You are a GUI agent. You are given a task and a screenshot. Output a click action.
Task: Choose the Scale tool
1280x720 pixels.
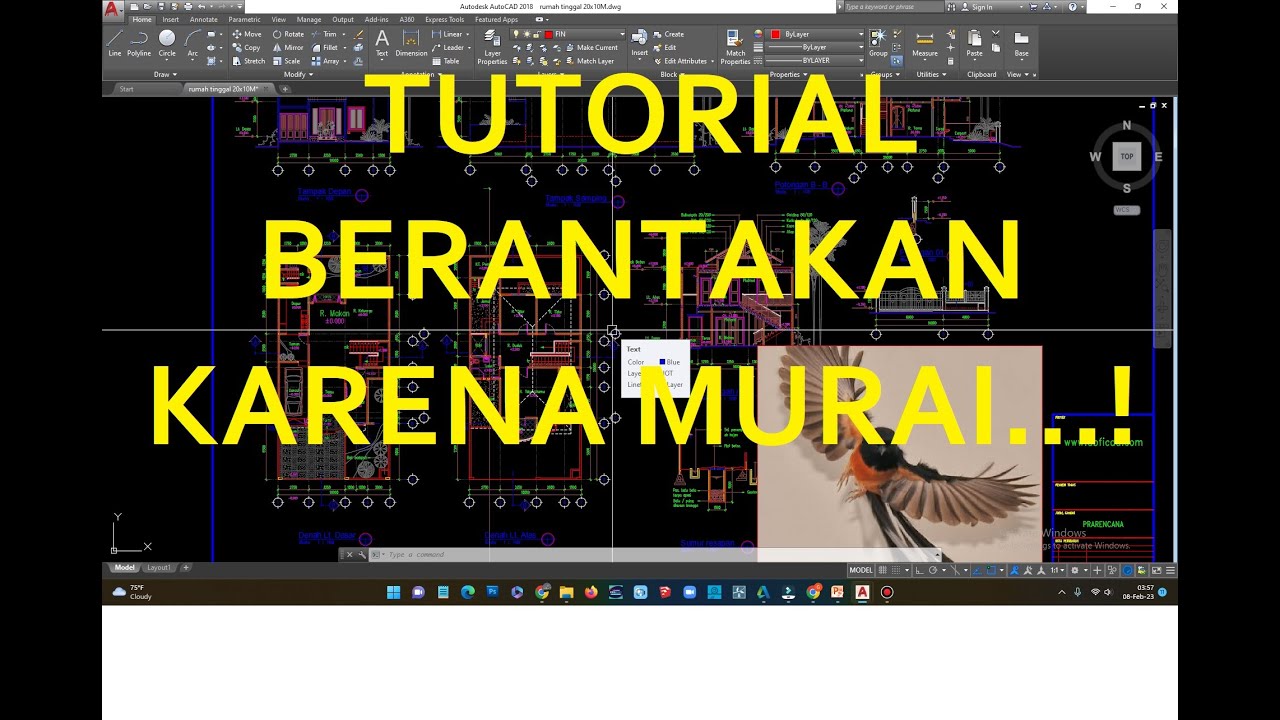286,61
